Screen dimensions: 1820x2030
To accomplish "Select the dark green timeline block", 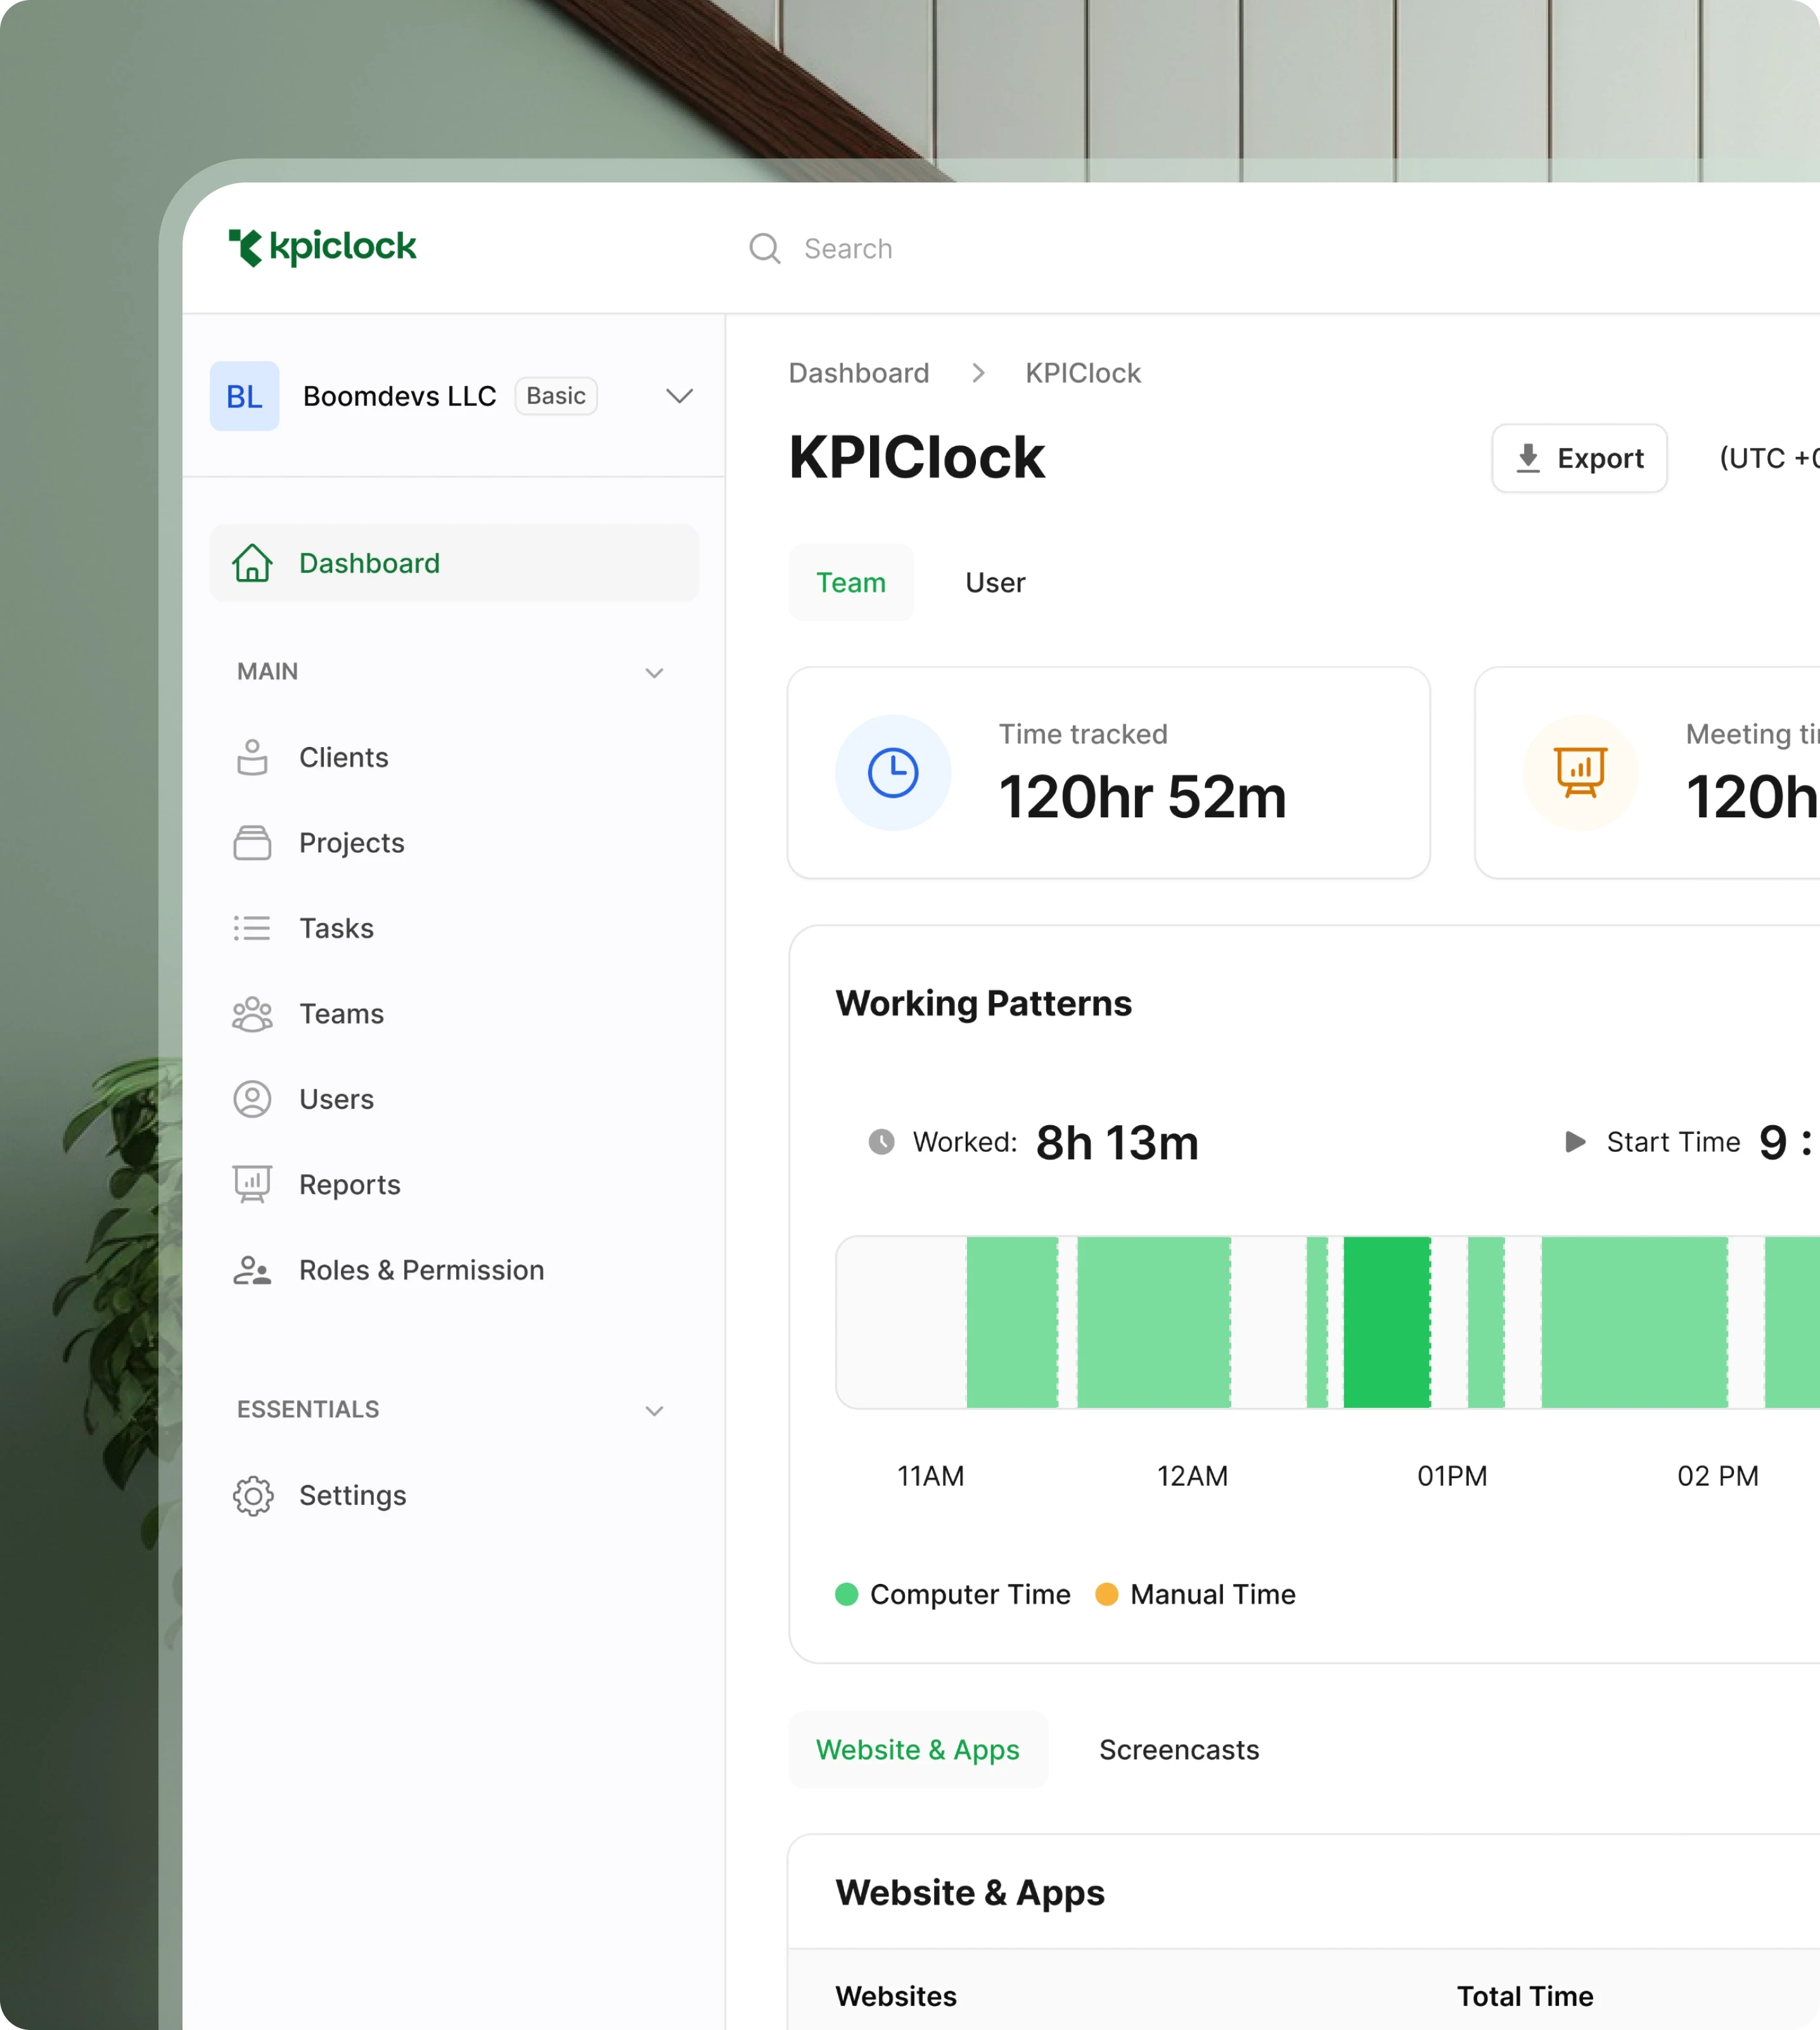I will click(x=1387, y=1322).
